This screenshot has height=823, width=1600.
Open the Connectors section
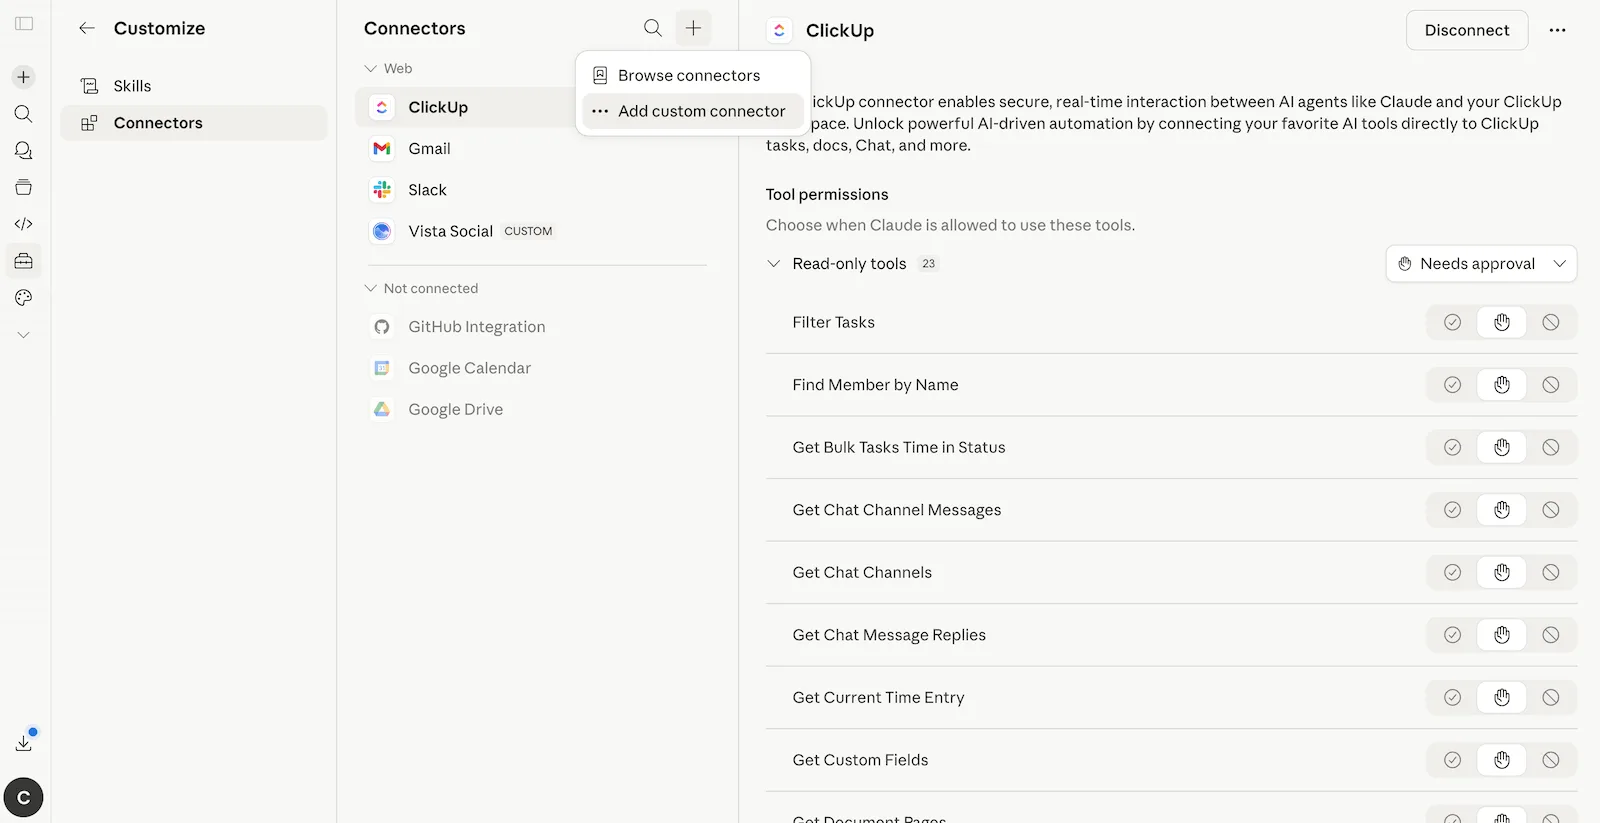point(194,123)
